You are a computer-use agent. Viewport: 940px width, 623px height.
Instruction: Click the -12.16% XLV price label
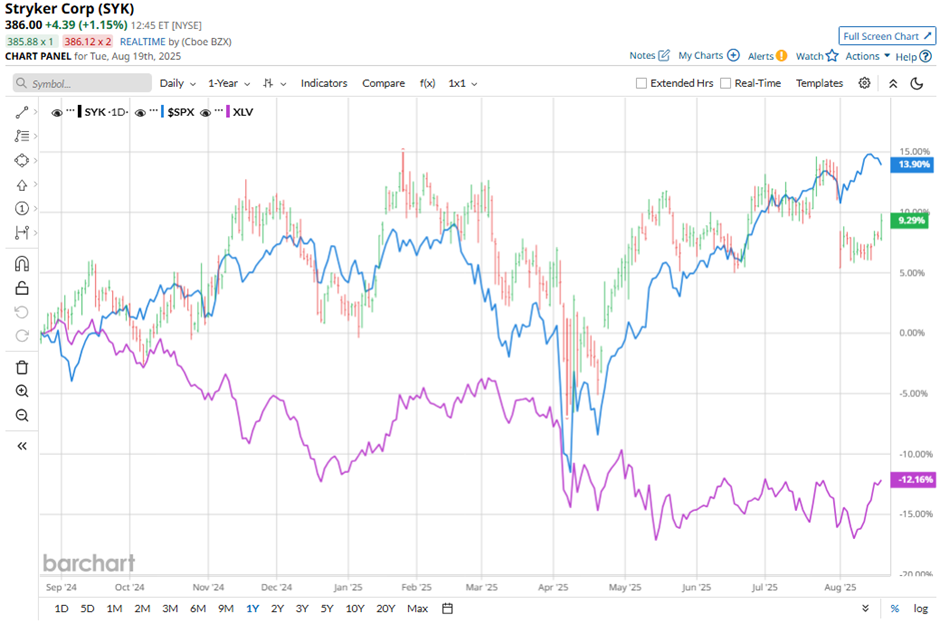coord(913,480)
